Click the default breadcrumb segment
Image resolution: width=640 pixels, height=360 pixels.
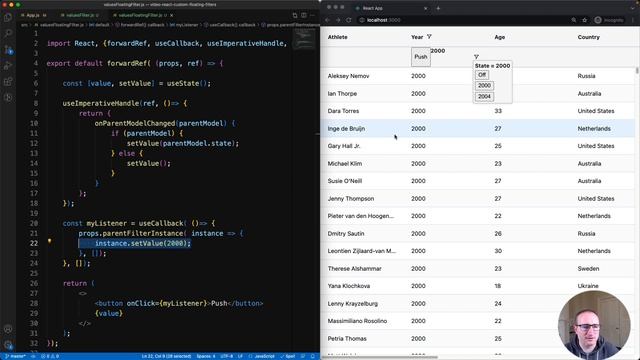click(99, 25)
